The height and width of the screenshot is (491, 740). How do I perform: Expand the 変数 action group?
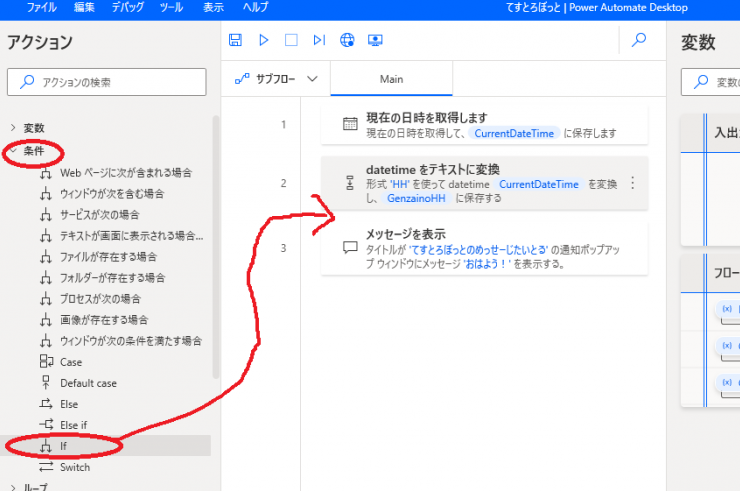[14, 128]
